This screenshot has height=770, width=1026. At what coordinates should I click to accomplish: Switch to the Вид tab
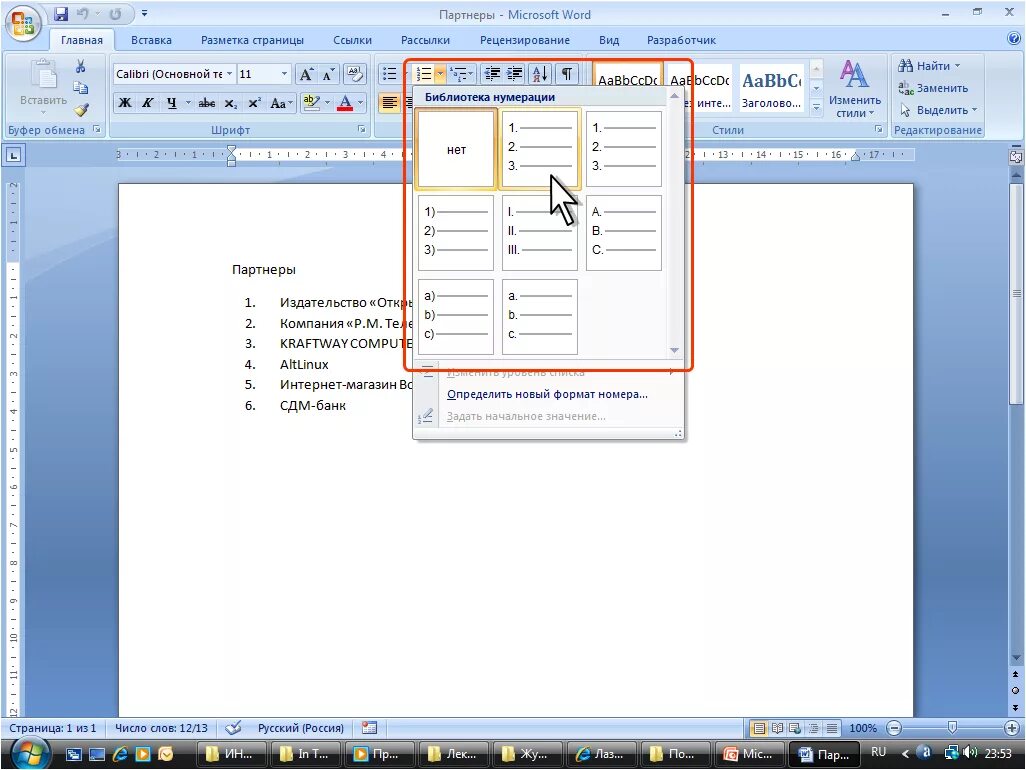click(x=609, y=40)
